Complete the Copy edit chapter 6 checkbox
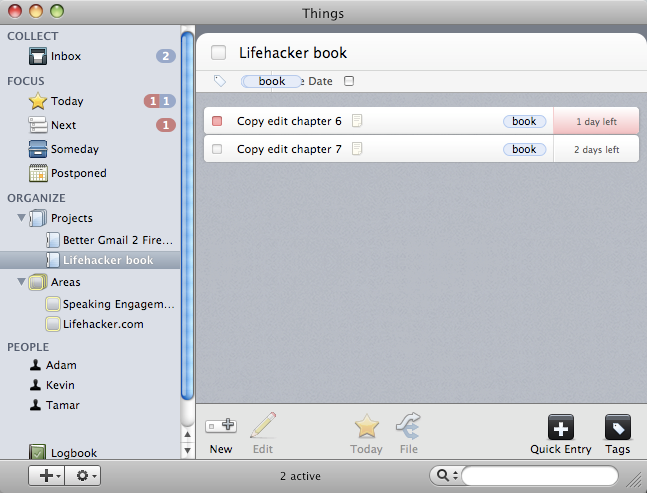Screen dimensions: 647x493 coord(217,121)
